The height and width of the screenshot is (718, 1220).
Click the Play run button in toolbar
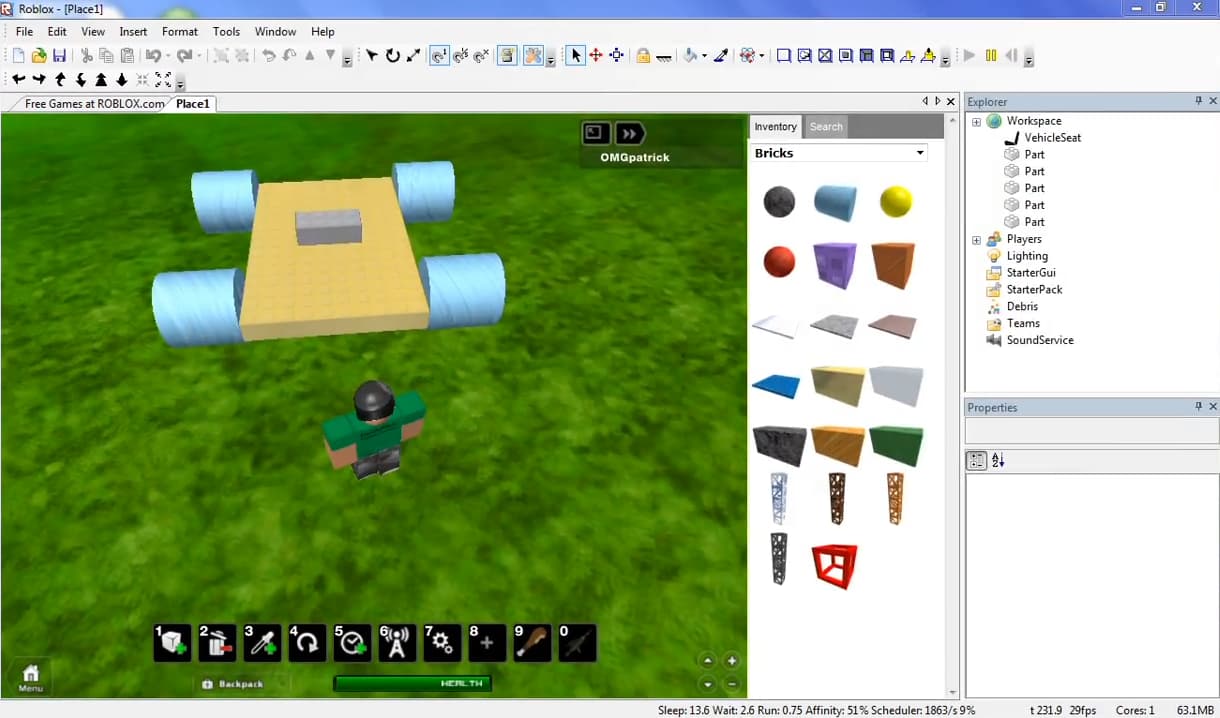969,56
